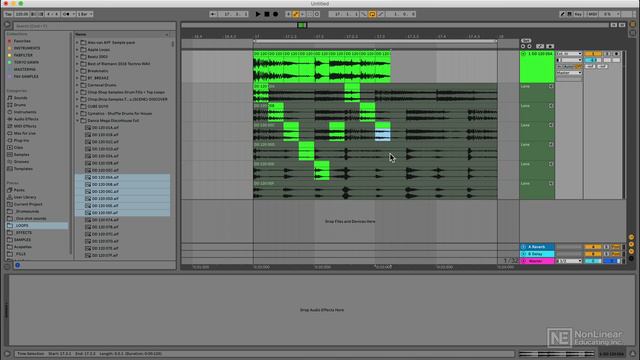640x360 pixels.
Task: Open the Key map mode
Action: (x=578, y=14)
